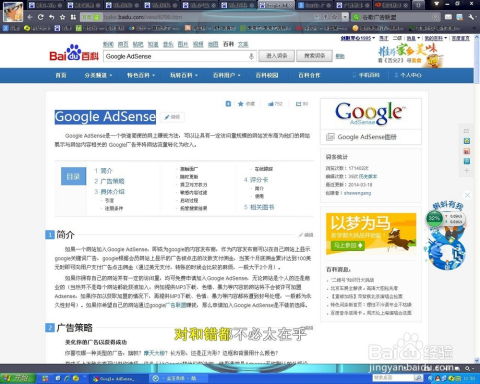Click the Baidu Baike logo
The height and width of the screenshot is (384, 480).
point(74,54)
